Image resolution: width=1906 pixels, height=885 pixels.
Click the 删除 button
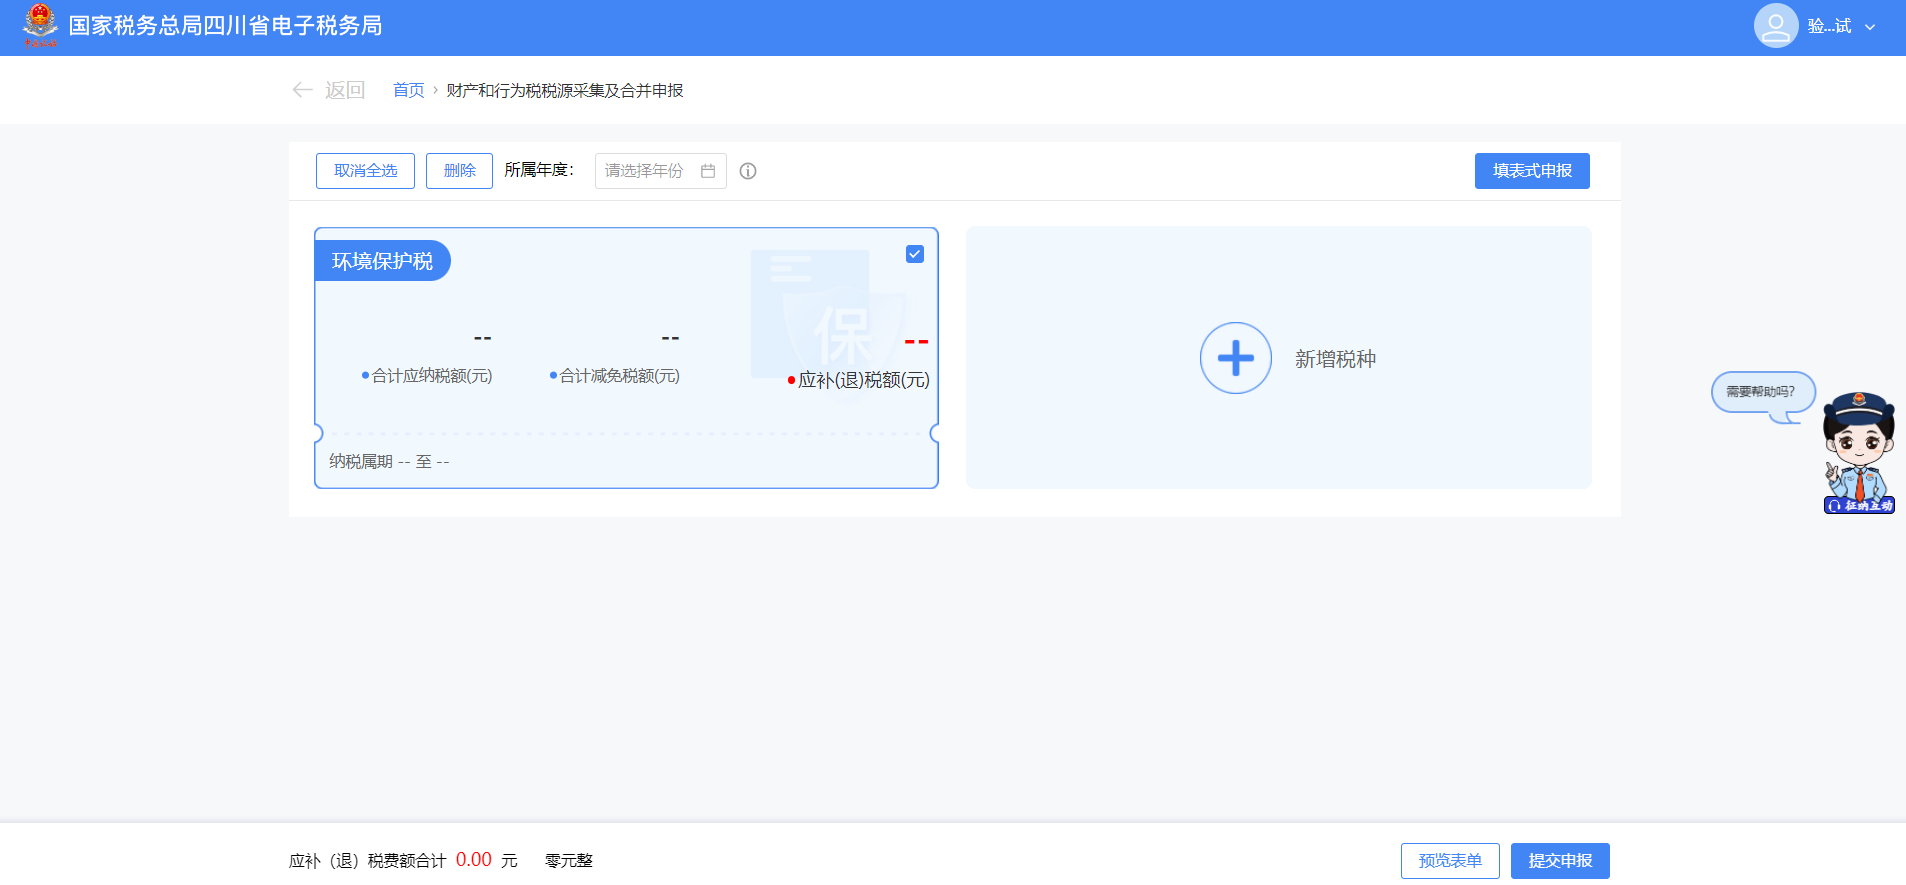(459, 171)
